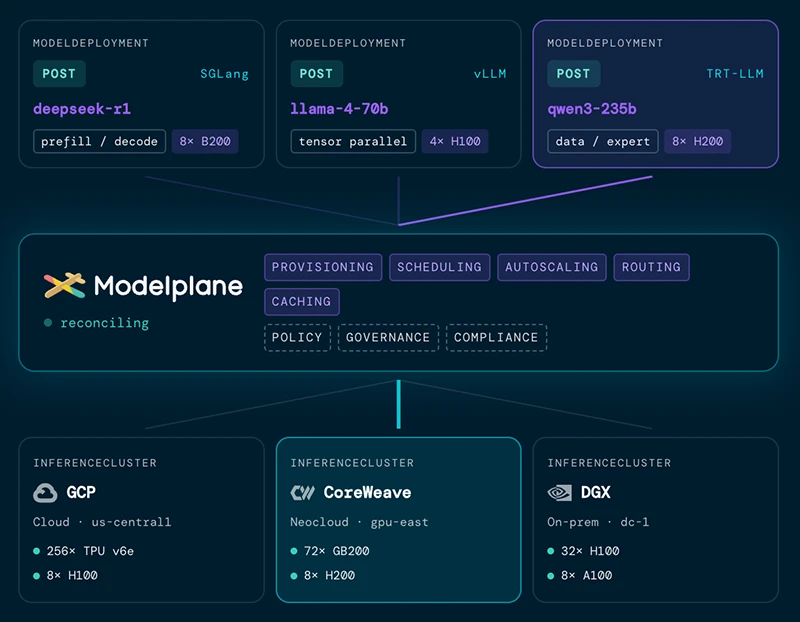Click the CoreWeave cluster name
The height and width of the screenshot is (622, 800).
(x=367, y=492)
